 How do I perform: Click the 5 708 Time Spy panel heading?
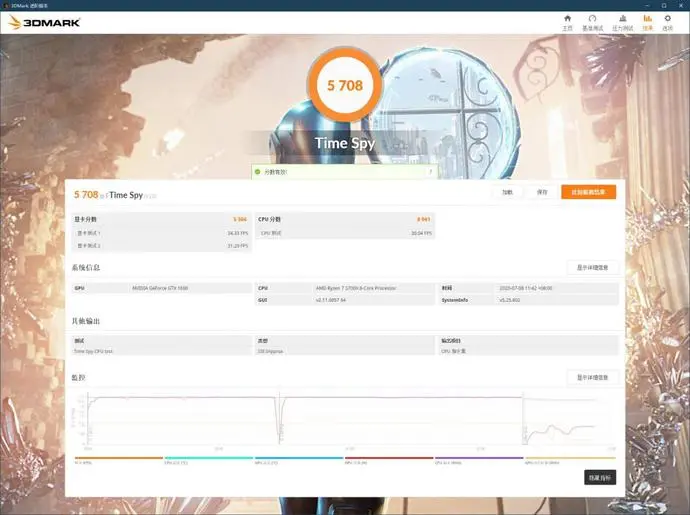tap(115, 195)
